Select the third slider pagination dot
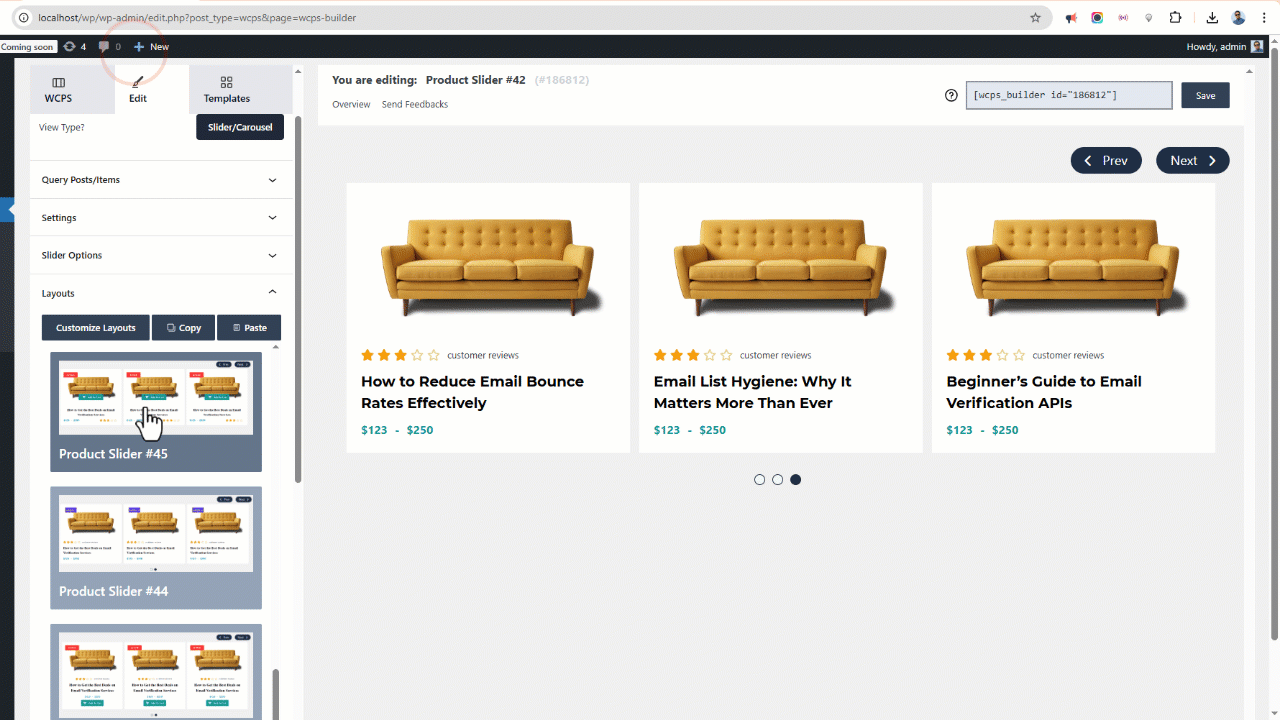This screenshot has height=720, width=1280. (x=796, y=480)
